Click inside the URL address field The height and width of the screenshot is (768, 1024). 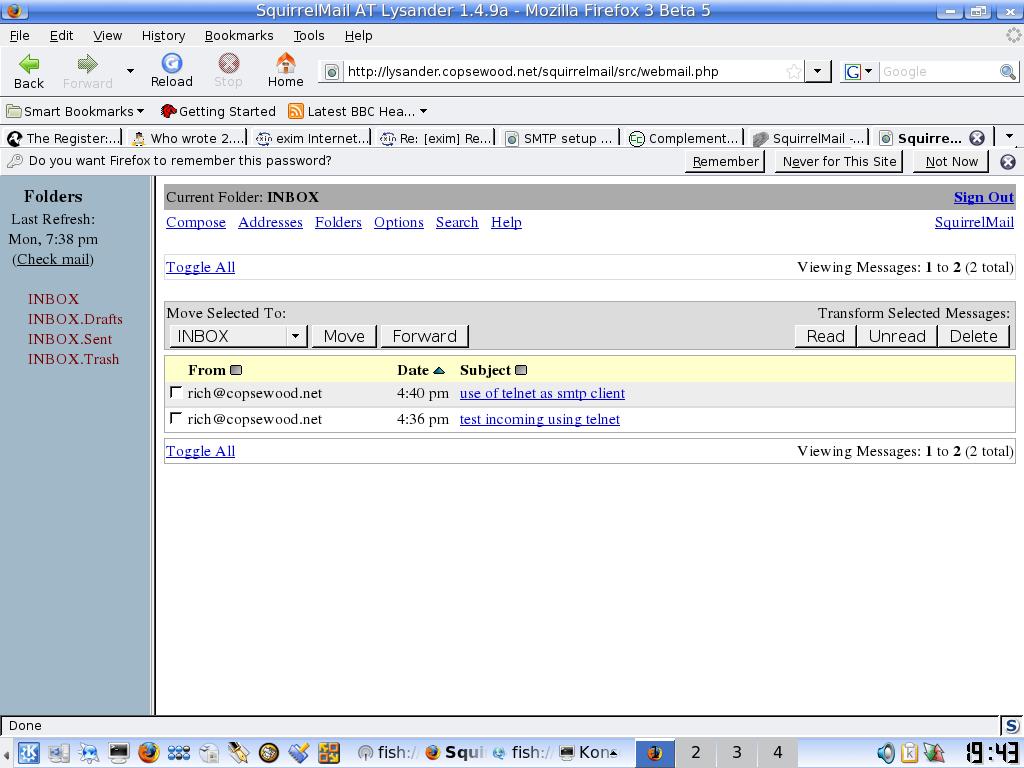[x=560, y=72]
